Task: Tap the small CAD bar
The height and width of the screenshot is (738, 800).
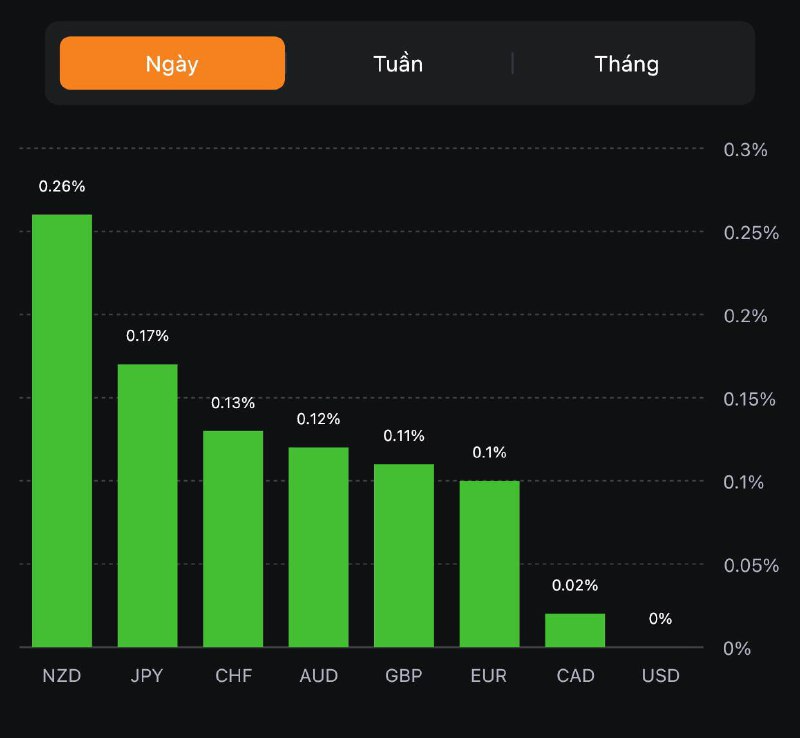Action: point(575,630)
